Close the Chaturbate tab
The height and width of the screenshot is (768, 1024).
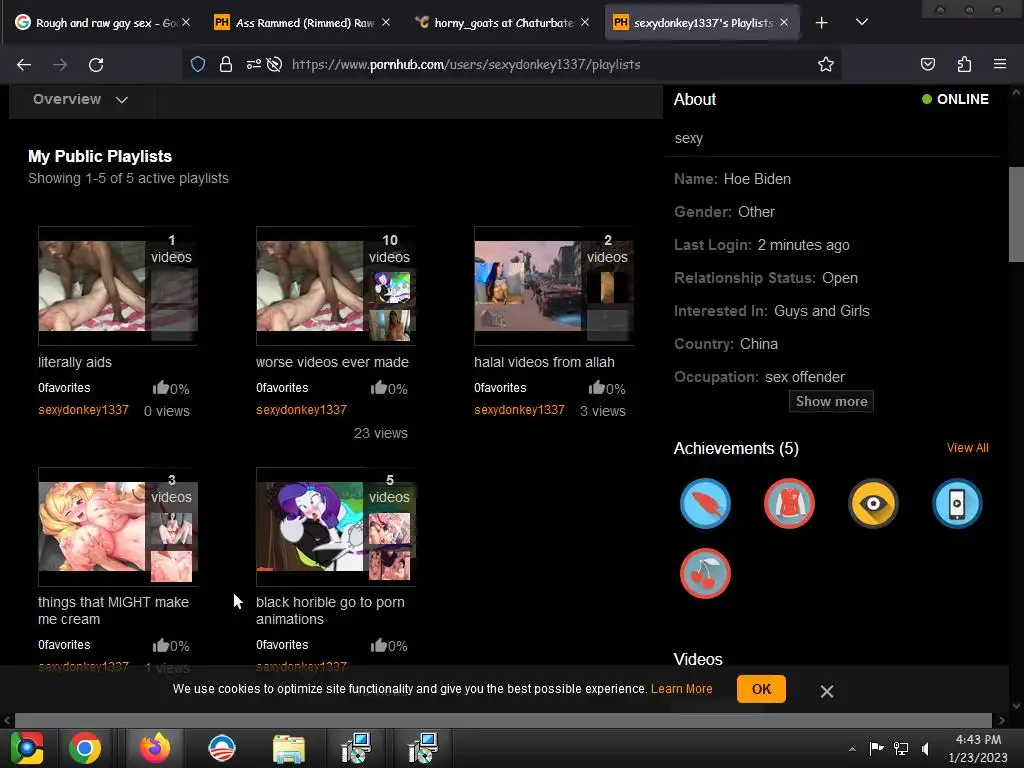(x=584, y=23)
